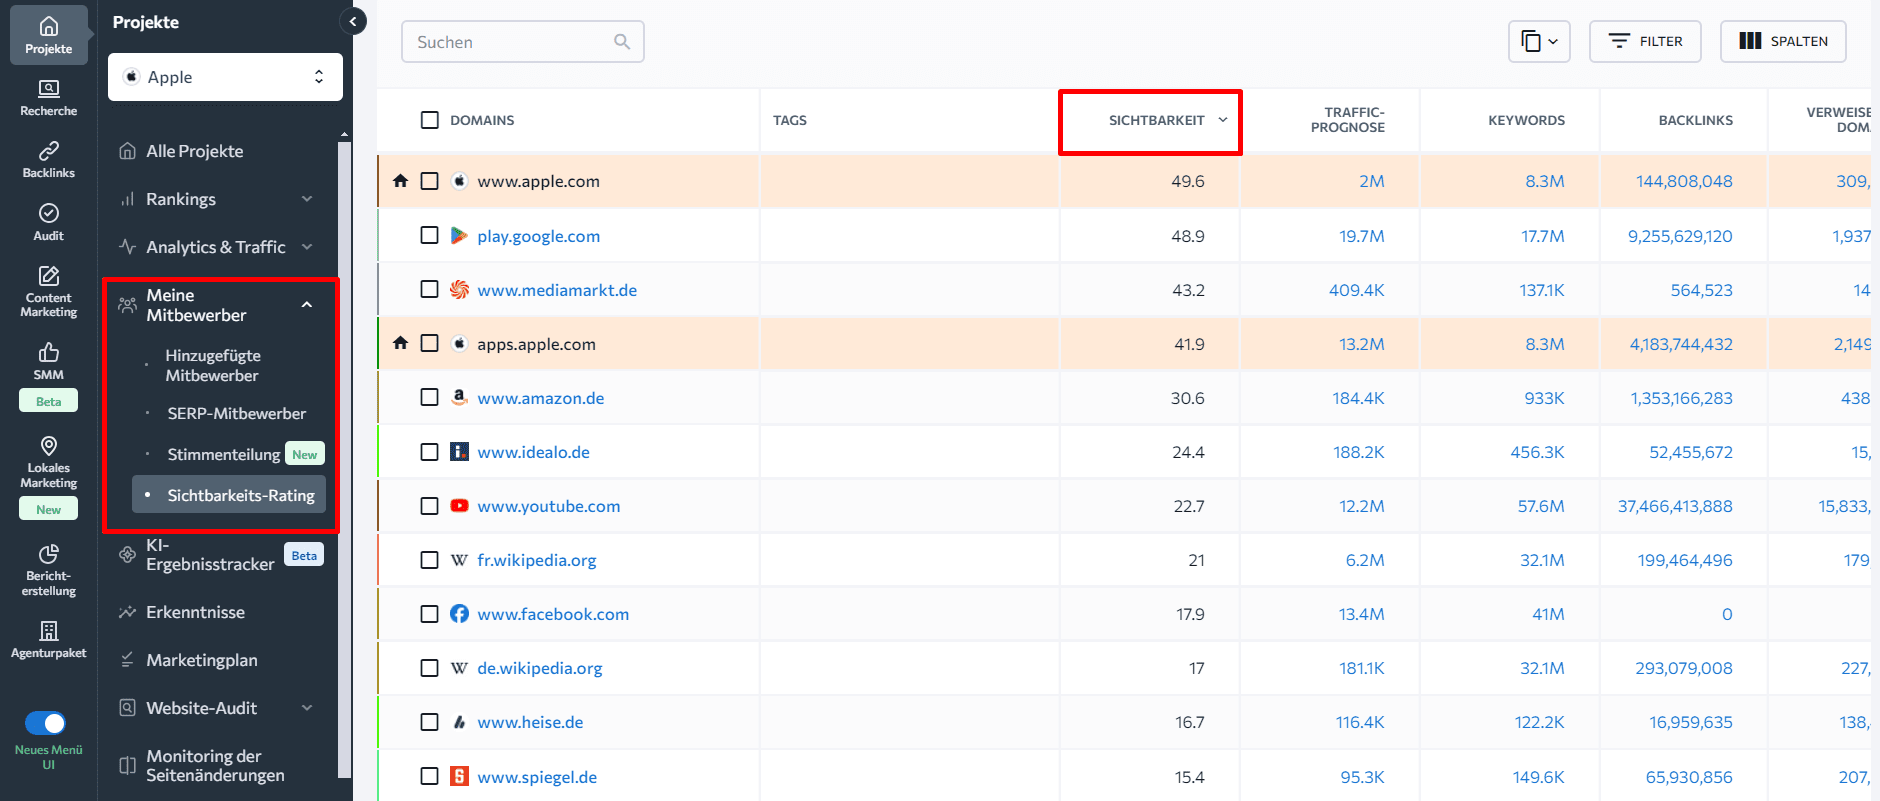
Task: Click the Facebook favicon
Action: 459,614
